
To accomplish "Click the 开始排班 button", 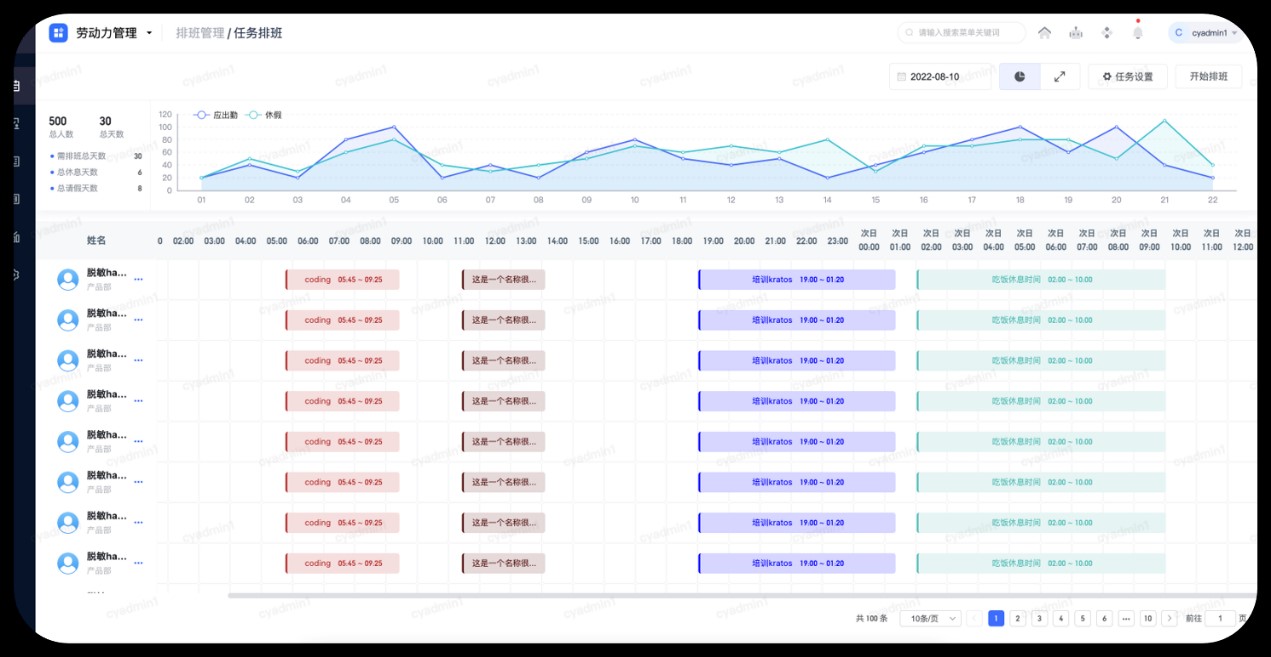I will pos(1208,77).
